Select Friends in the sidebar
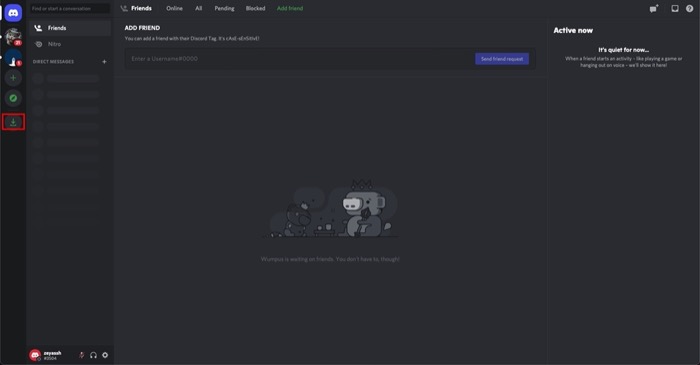This screenshot has height=365, width=700. coord(70,28)
